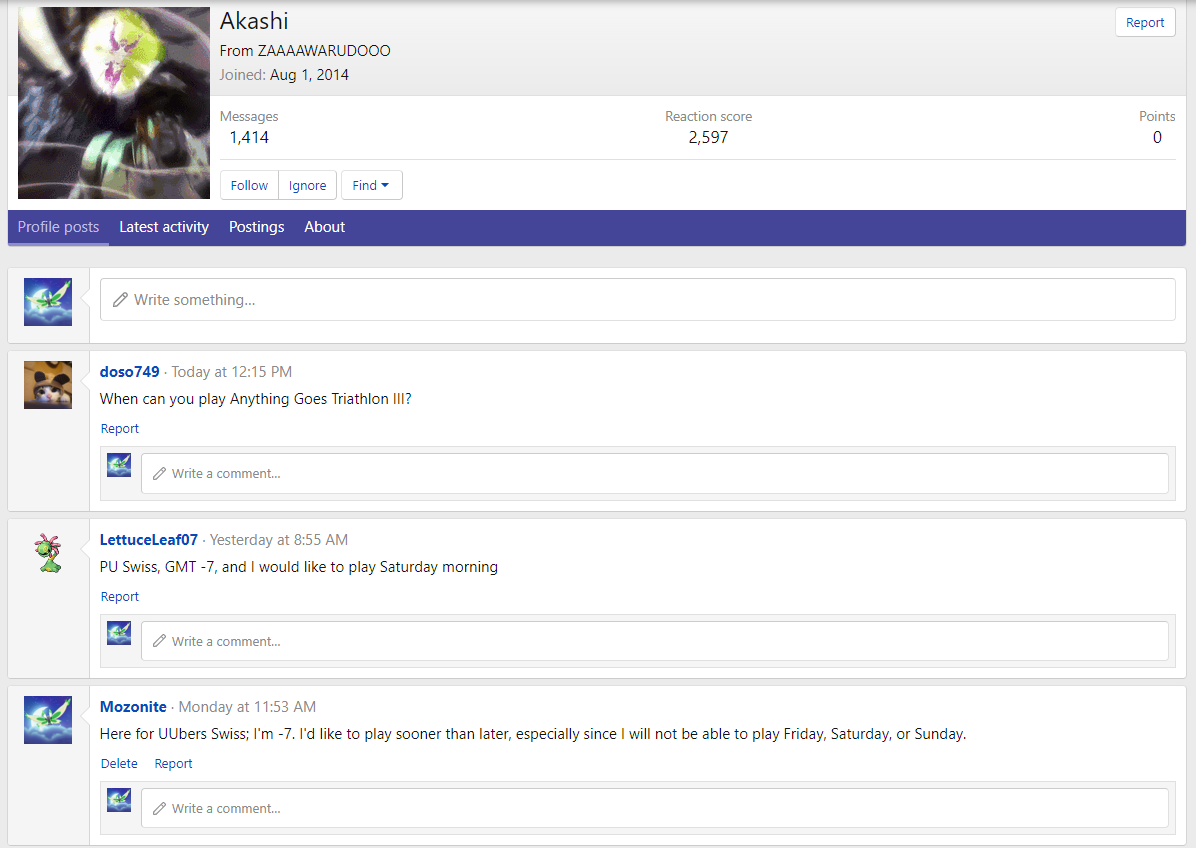Open LettuceLeaf07's profile via username link
The width and height of the screenshot is (1196, 848).
(149, 539)
